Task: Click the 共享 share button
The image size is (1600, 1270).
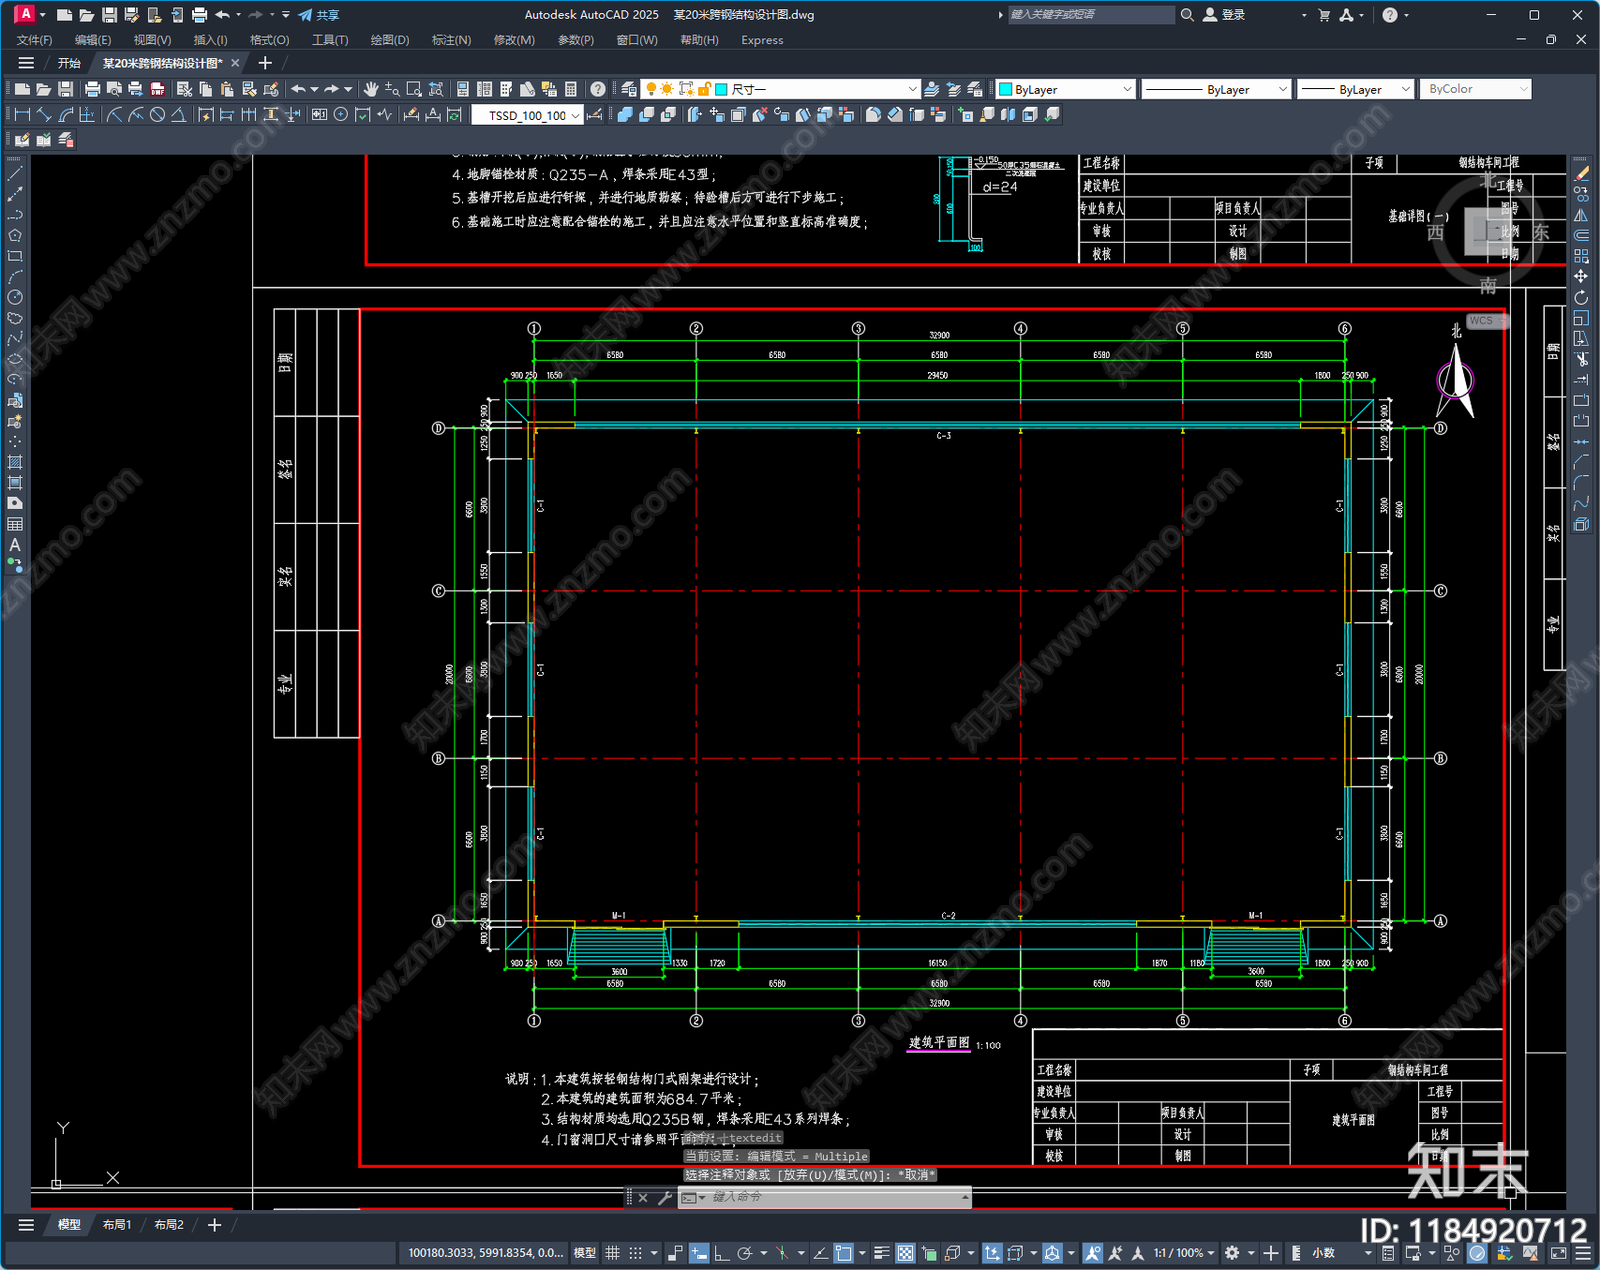Action: (319, 15)
